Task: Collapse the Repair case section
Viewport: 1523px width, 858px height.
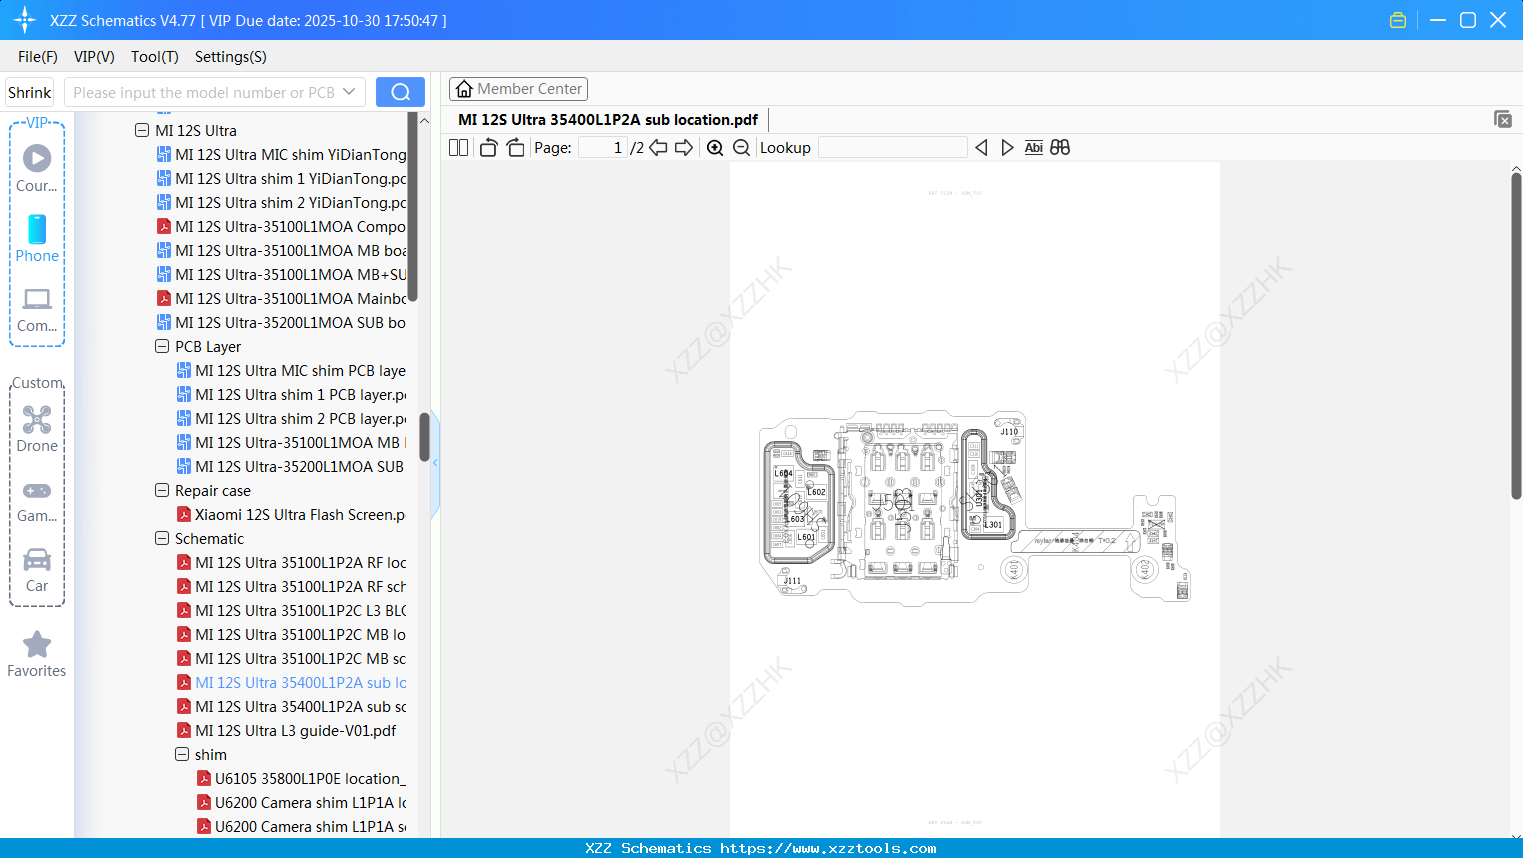Action: (162, 490)
